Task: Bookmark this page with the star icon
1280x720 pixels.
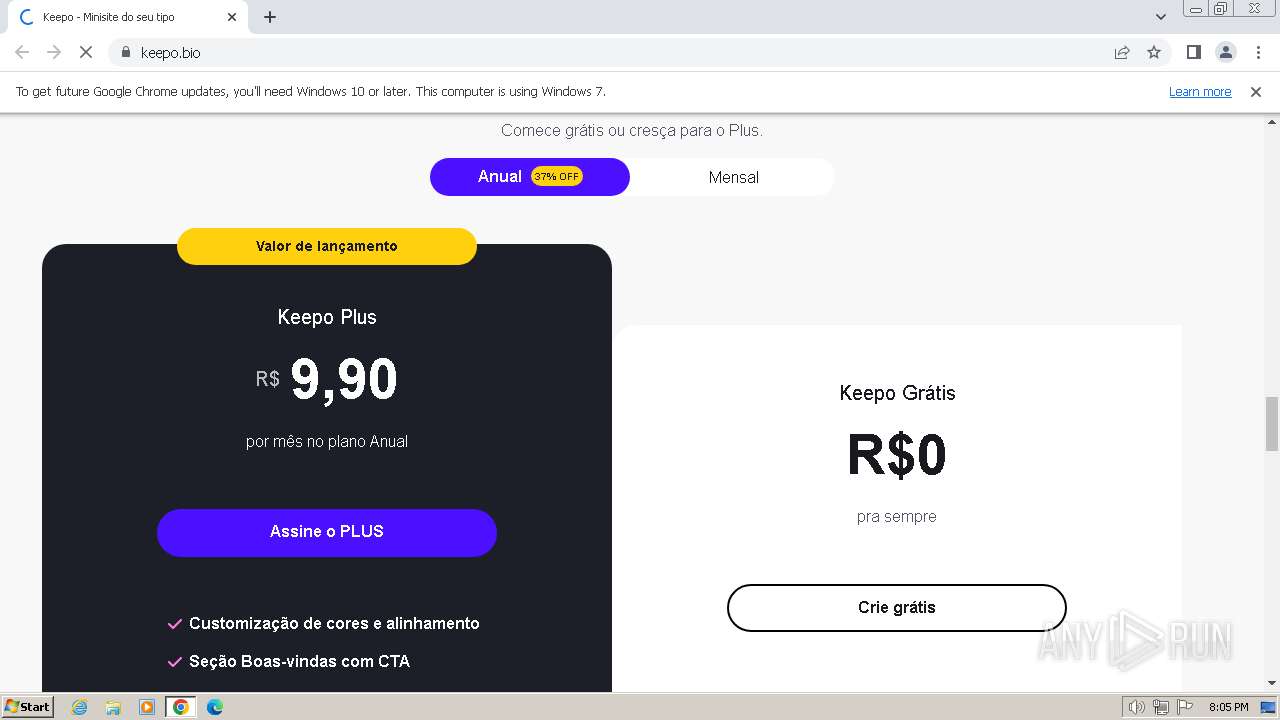Action: (1154, 52)
